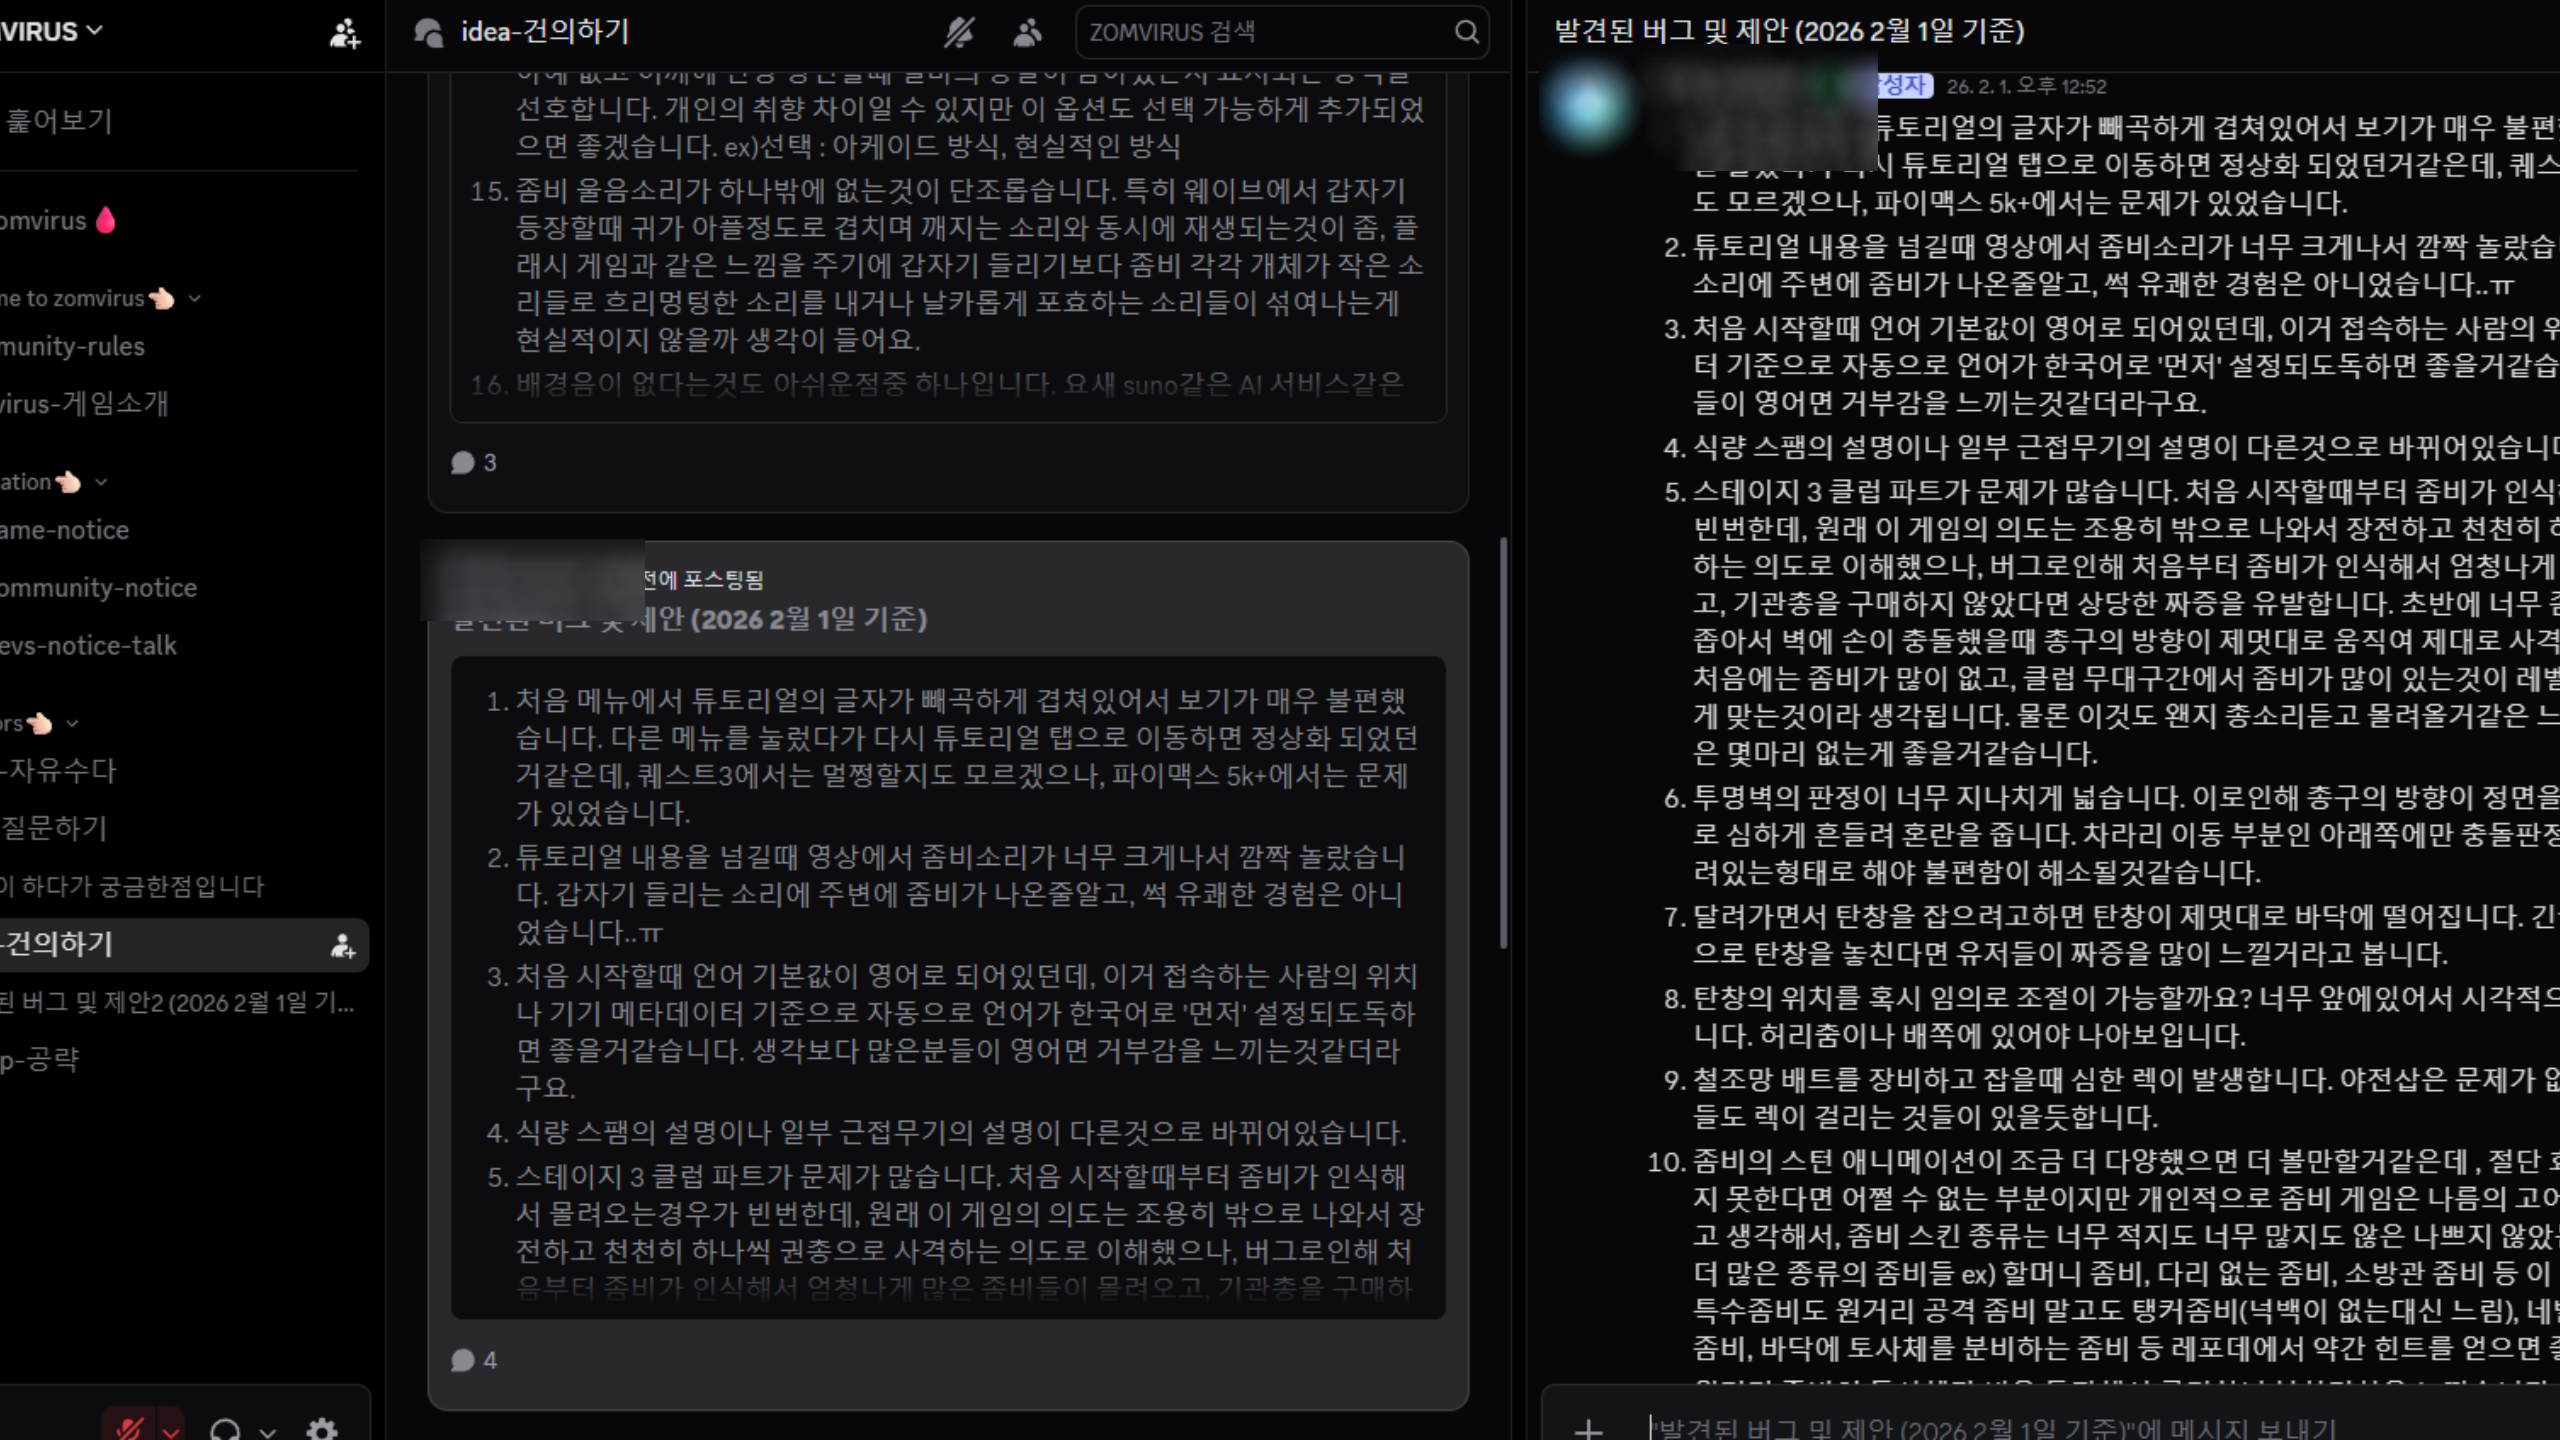Open user settings gear icon
The image size is (2560, 1440).
click(x=321, y=1429)
